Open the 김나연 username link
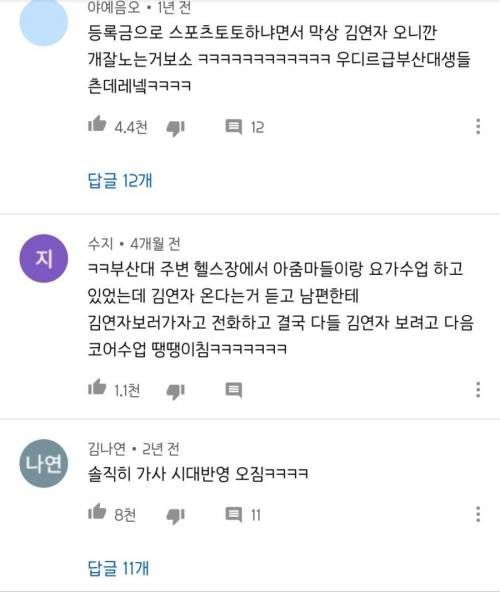The height and width of the screenshot is (592, 500). (107, 448)
